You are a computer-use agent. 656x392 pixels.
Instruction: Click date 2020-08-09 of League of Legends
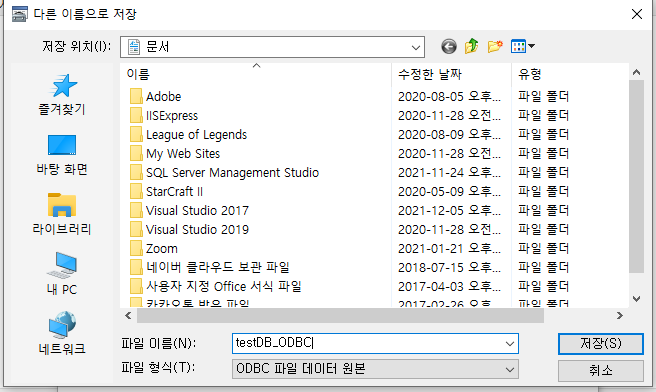449,135
